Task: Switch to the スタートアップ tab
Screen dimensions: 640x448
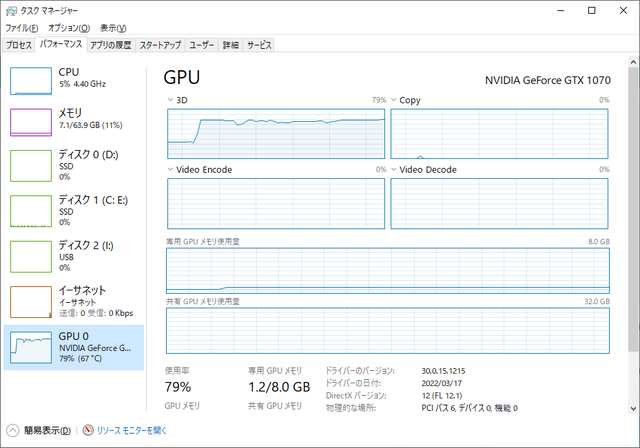Action: [x=160, y=45]
